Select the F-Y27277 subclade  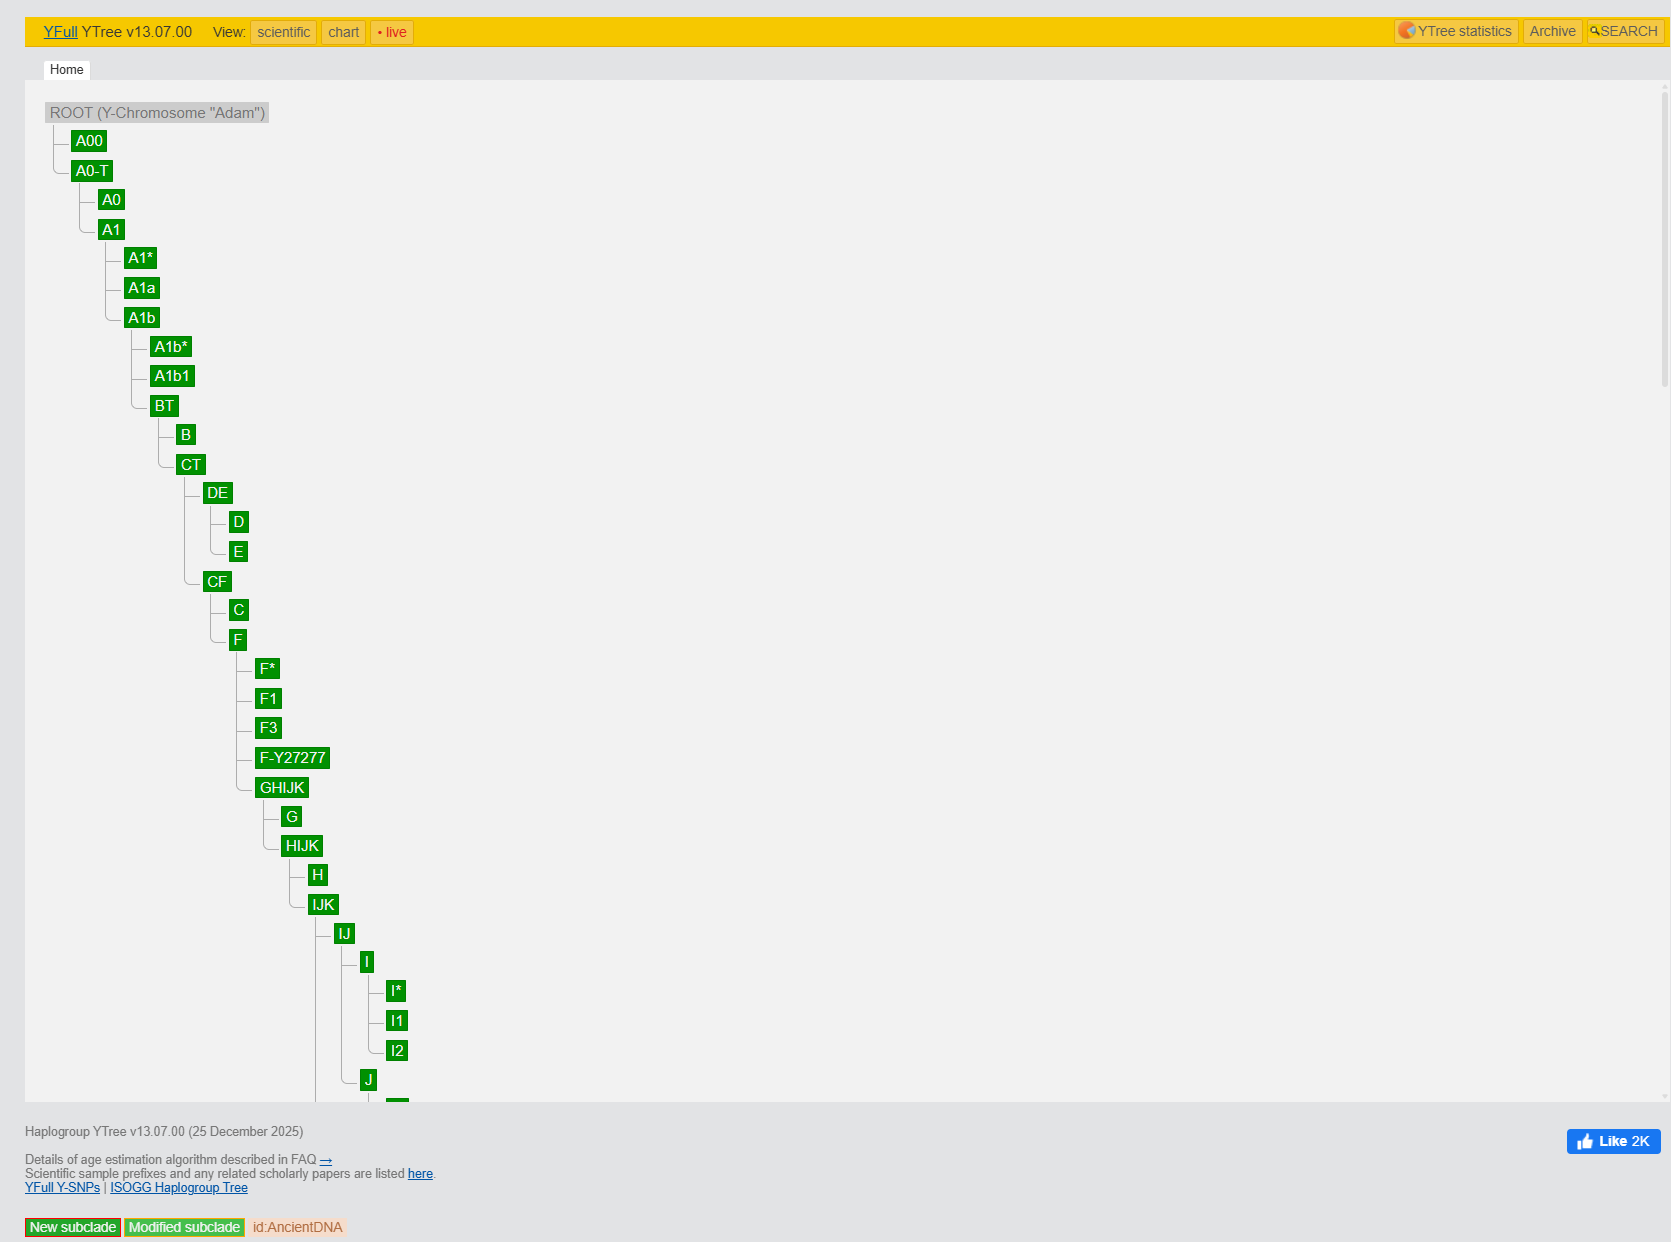(292, 758)
